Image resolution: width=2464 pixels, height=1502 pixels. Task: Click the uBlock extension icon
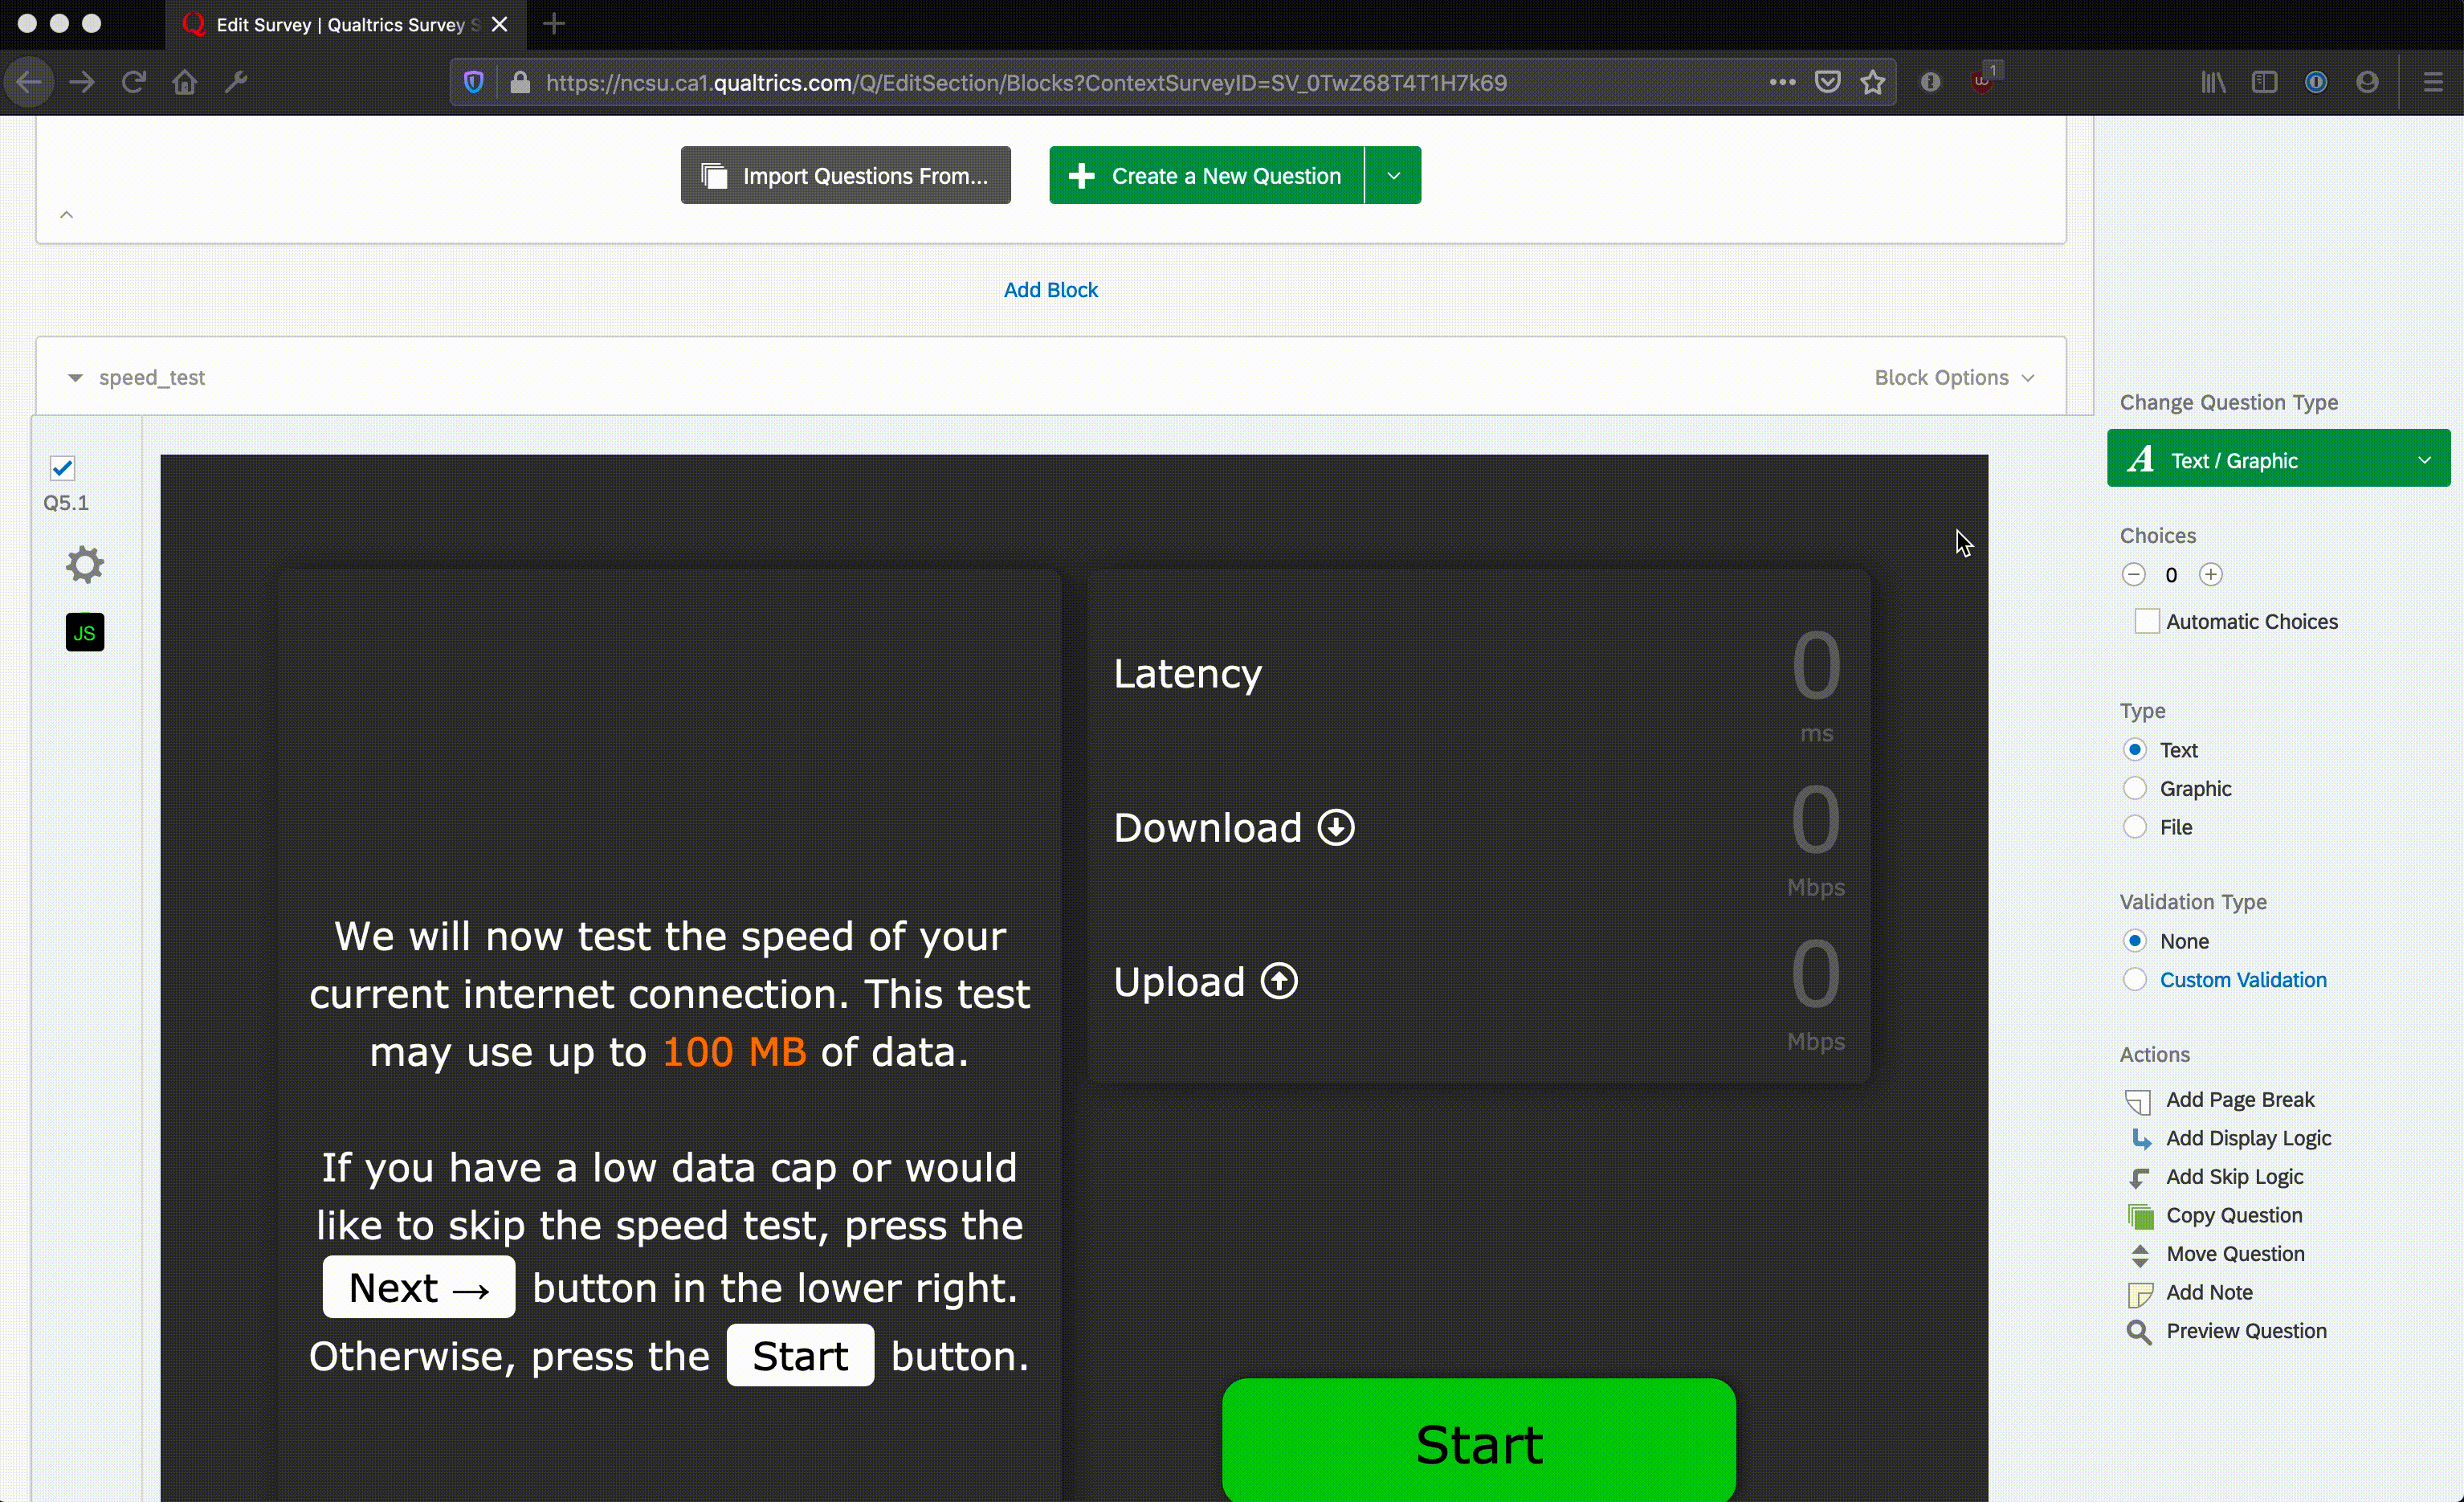pos(1982,80)
